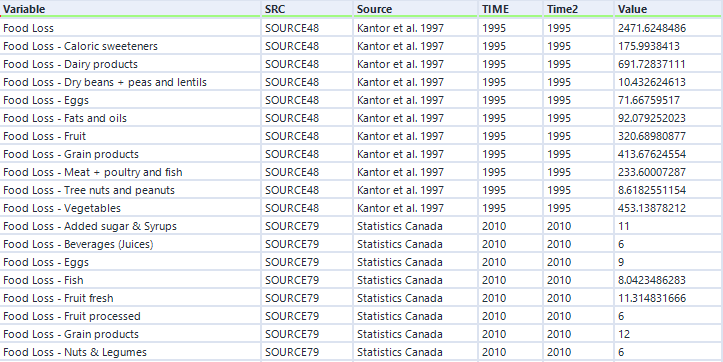Click the value 8.0423486283 cell
723x362 pixels.
click(669, 280)
